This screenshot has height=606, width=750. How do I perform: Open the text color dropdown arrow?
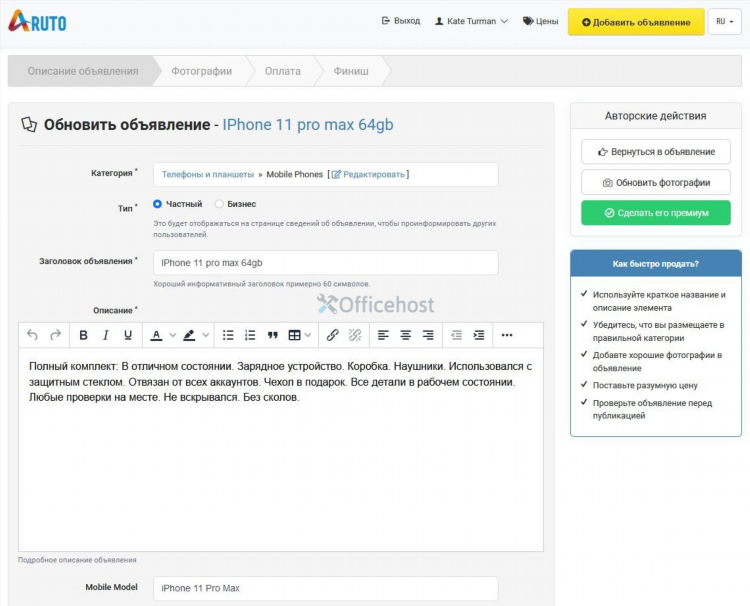coord(173,335)
